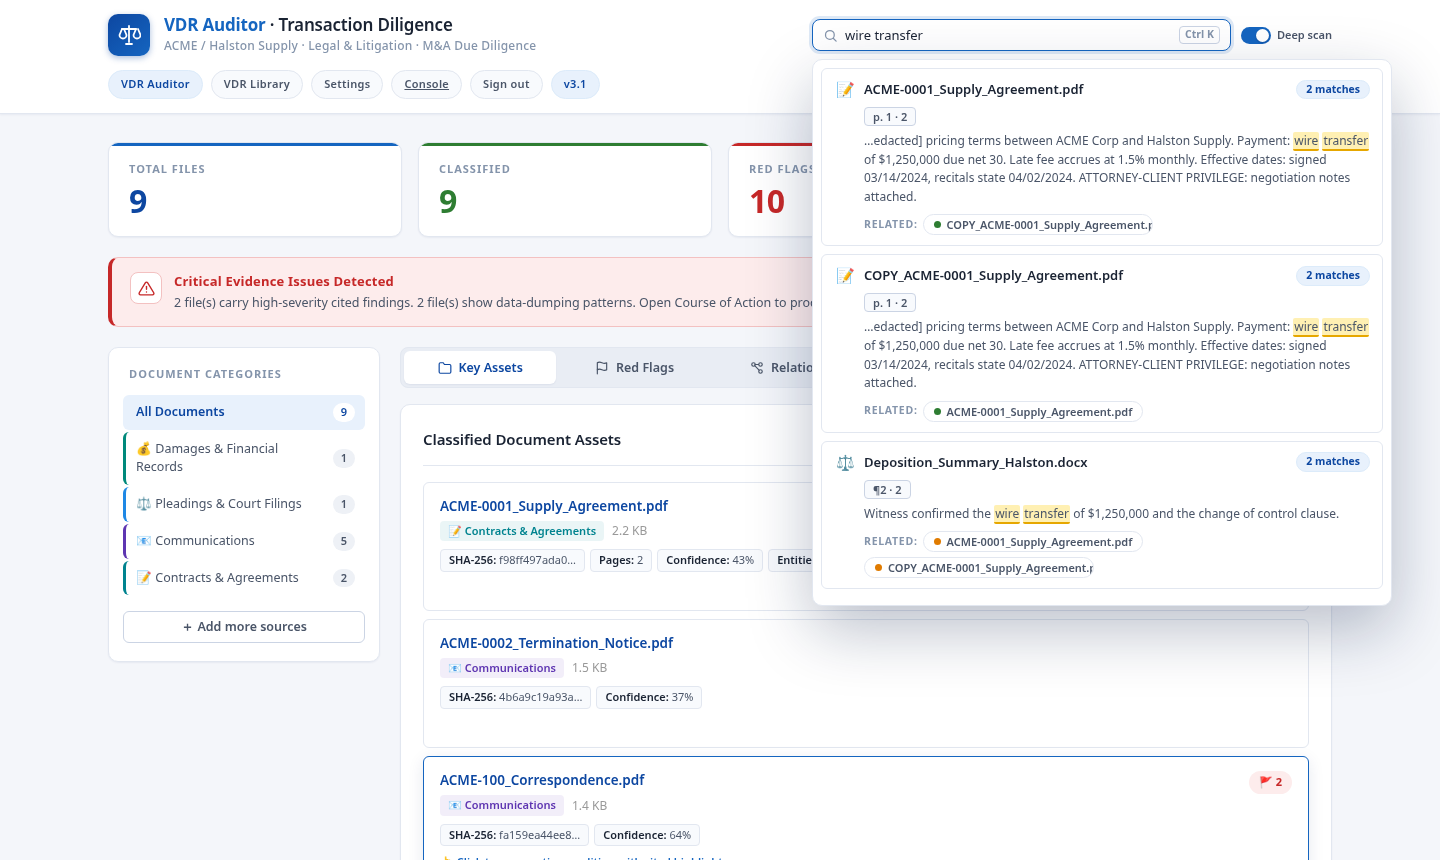Open the Console link in navigation

(427, 84)
